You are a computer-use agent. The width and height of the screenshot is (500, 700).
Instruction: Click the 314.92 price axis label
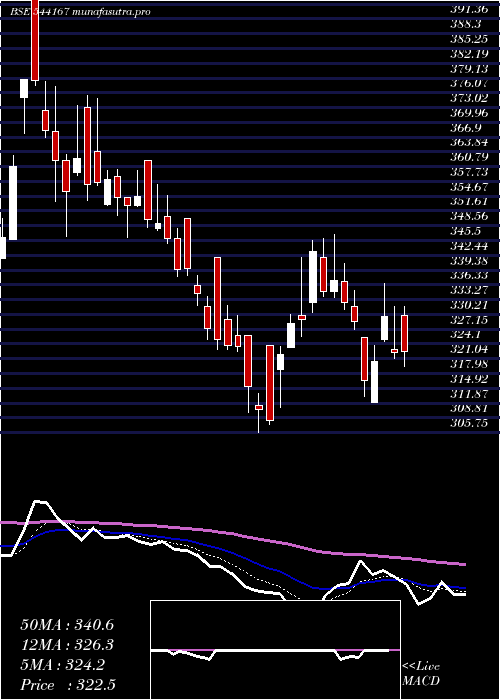tap(469, 379)
